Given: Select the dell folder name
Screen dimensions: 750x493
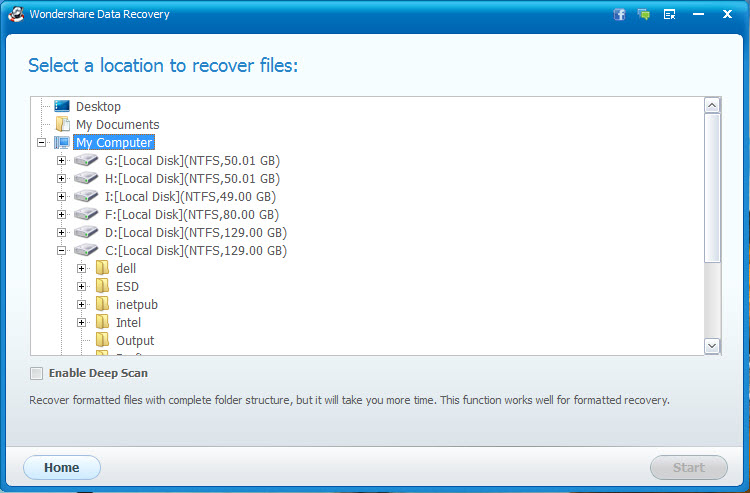Looking at the screenshot, I should [x=126, y=268].
